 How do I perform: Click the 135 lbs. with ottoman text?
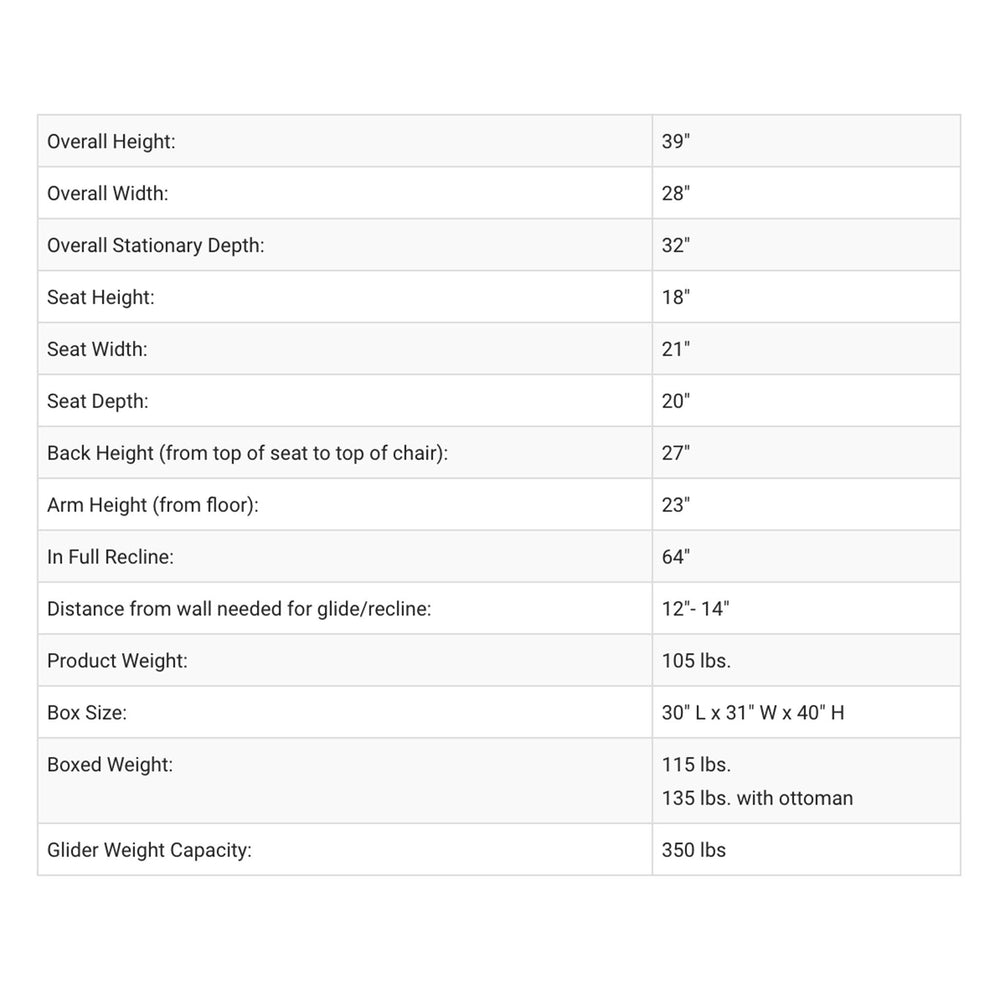[x=757, y=798]
